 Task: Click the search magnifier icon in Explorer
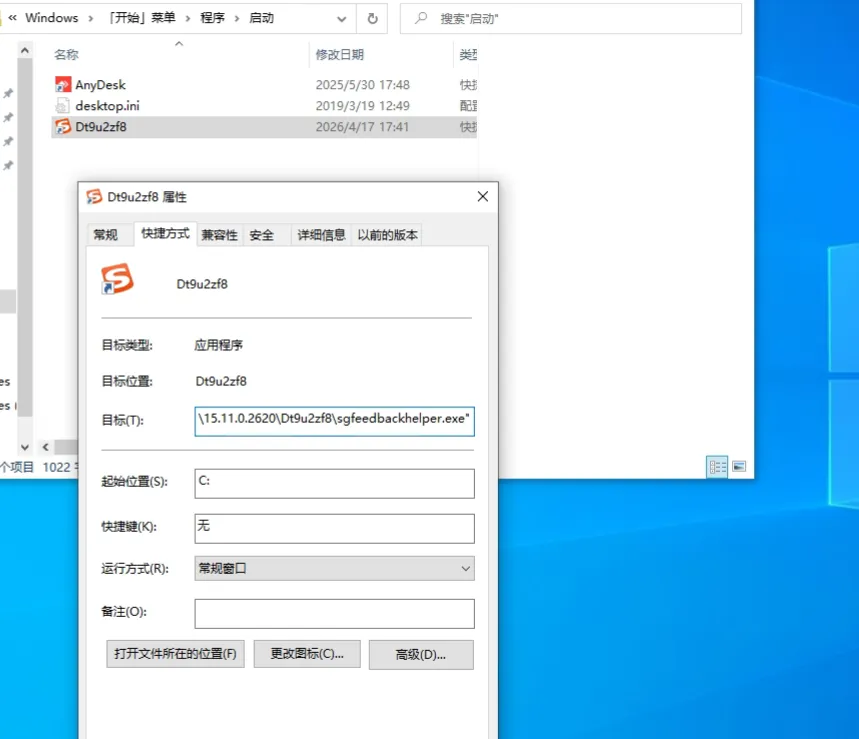[421, 18]
